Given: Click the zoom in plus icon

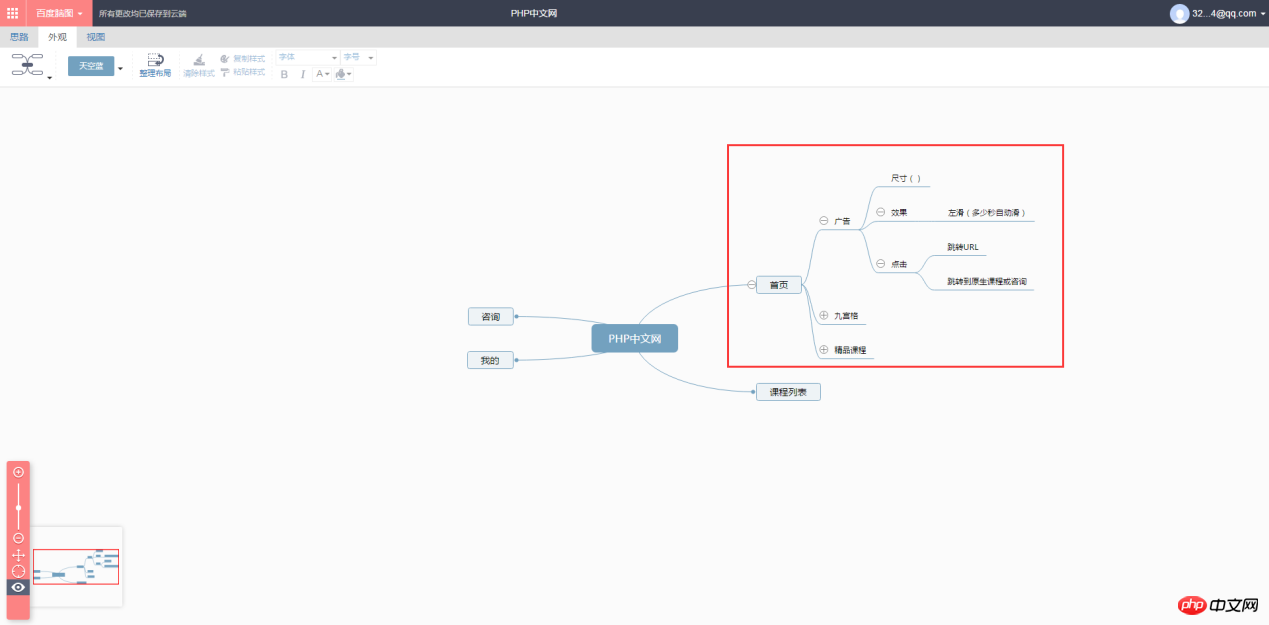Looking at the screenshot, I should [18, 472].
